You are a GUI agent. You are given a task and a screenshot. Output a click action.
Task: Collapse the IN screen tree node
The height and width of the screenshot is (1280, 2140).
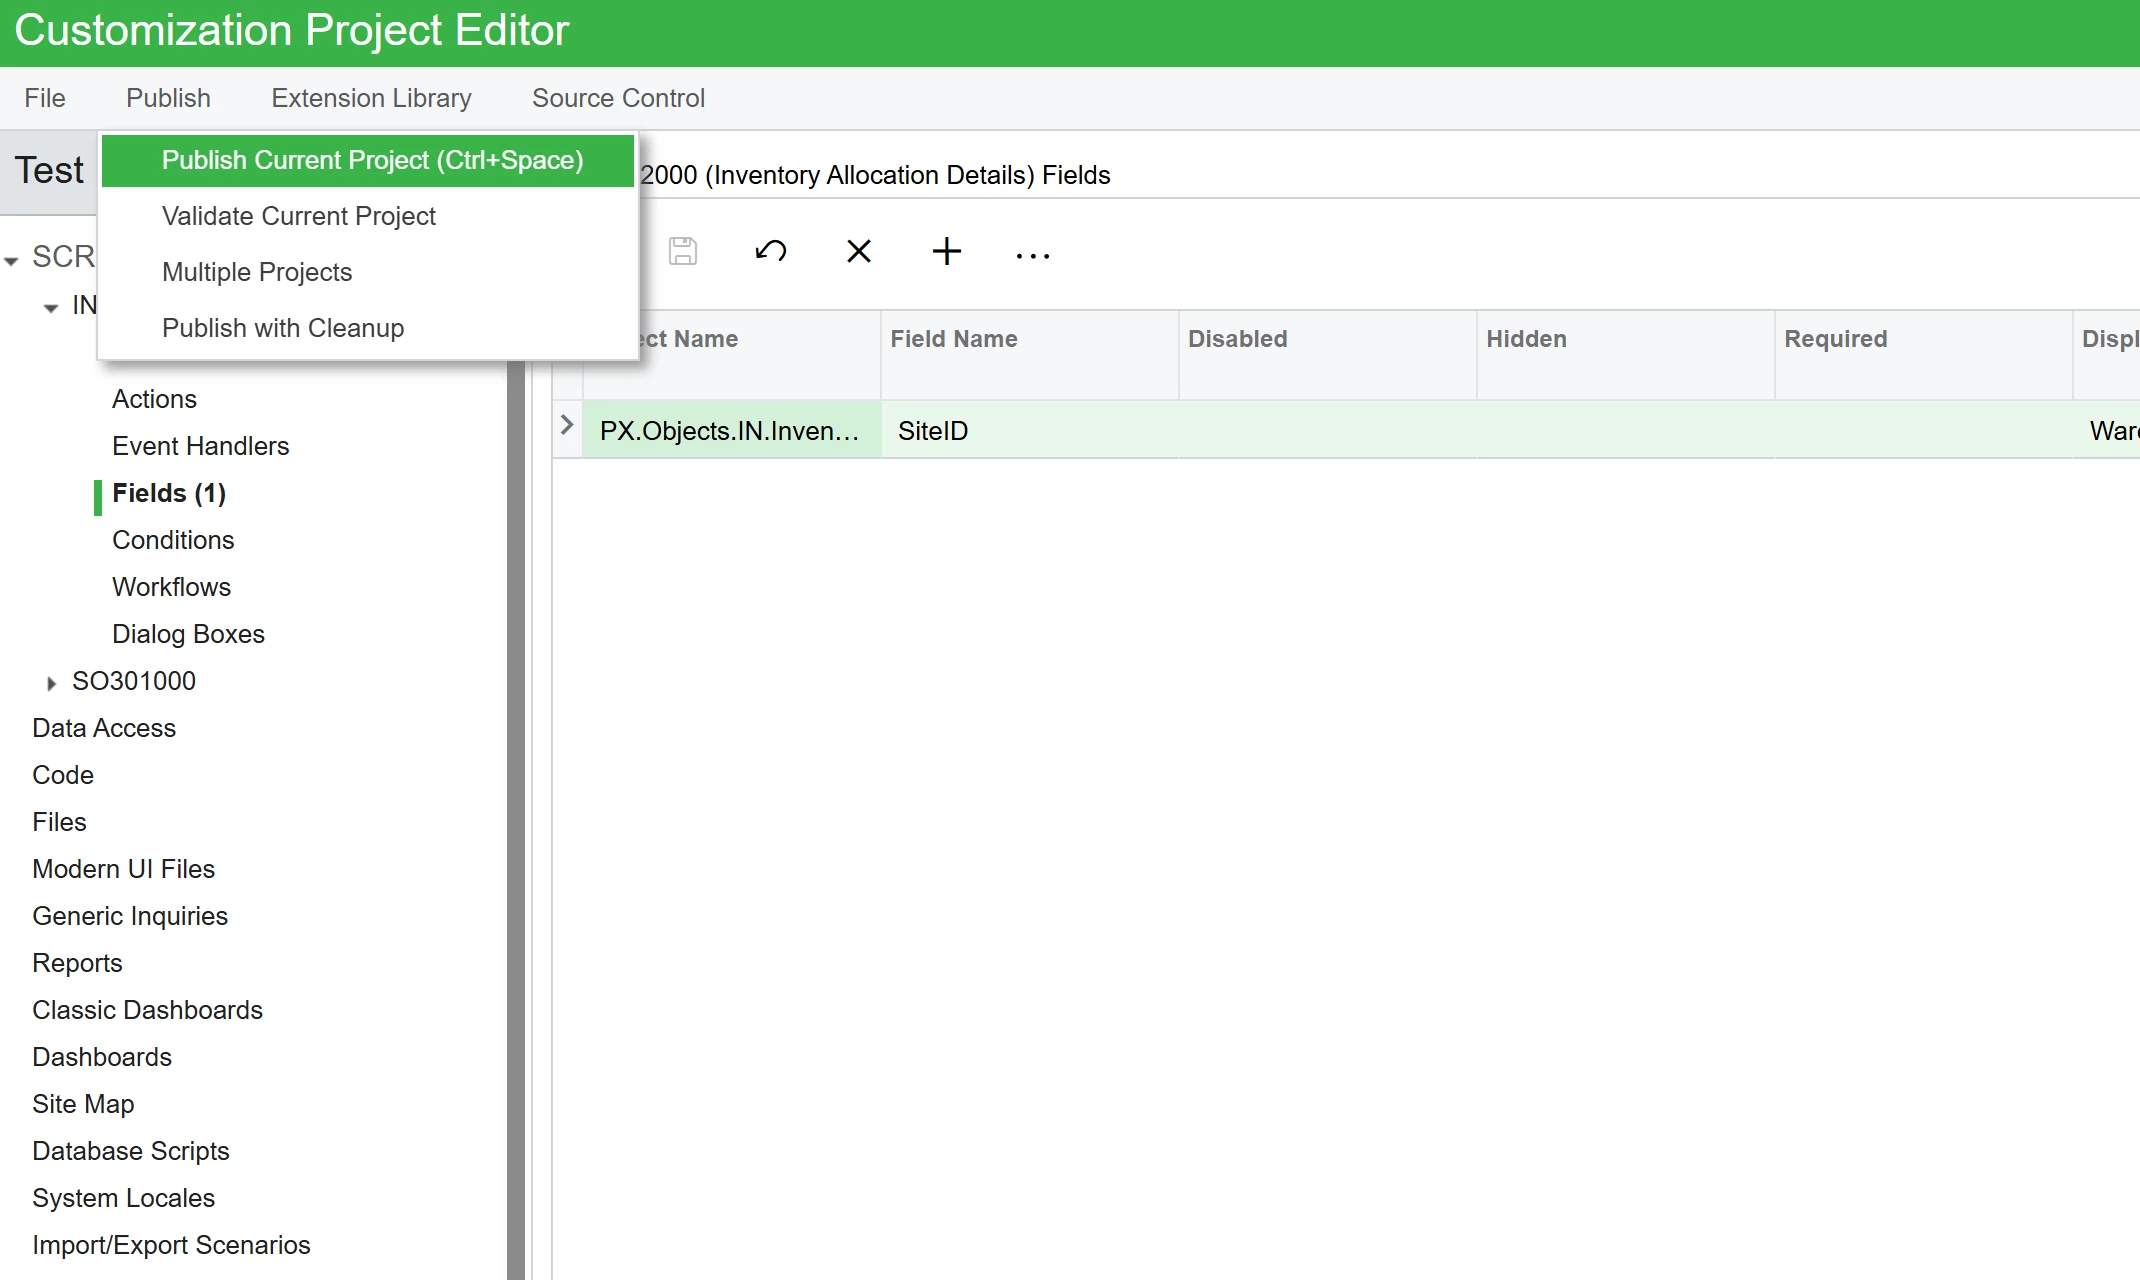click(51, 308)
